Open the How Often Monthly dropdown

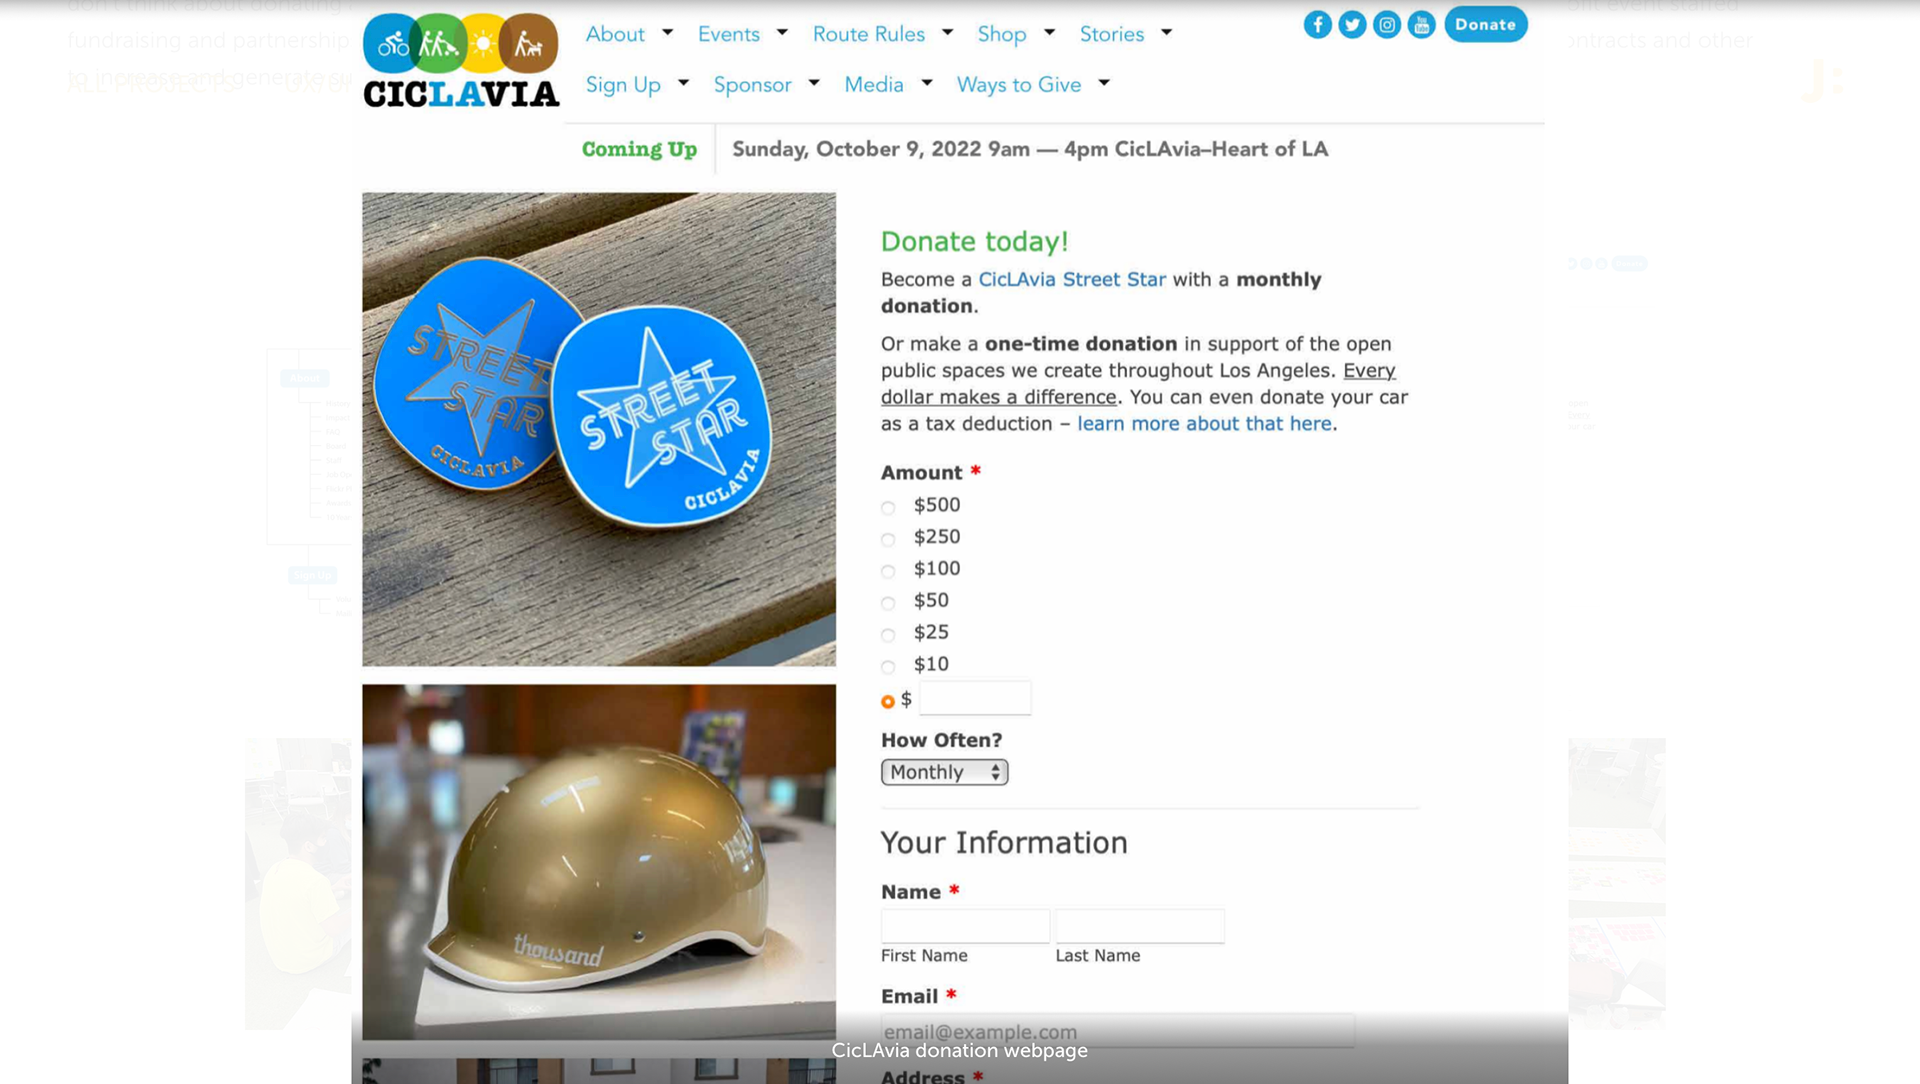(x=944, y=772)
